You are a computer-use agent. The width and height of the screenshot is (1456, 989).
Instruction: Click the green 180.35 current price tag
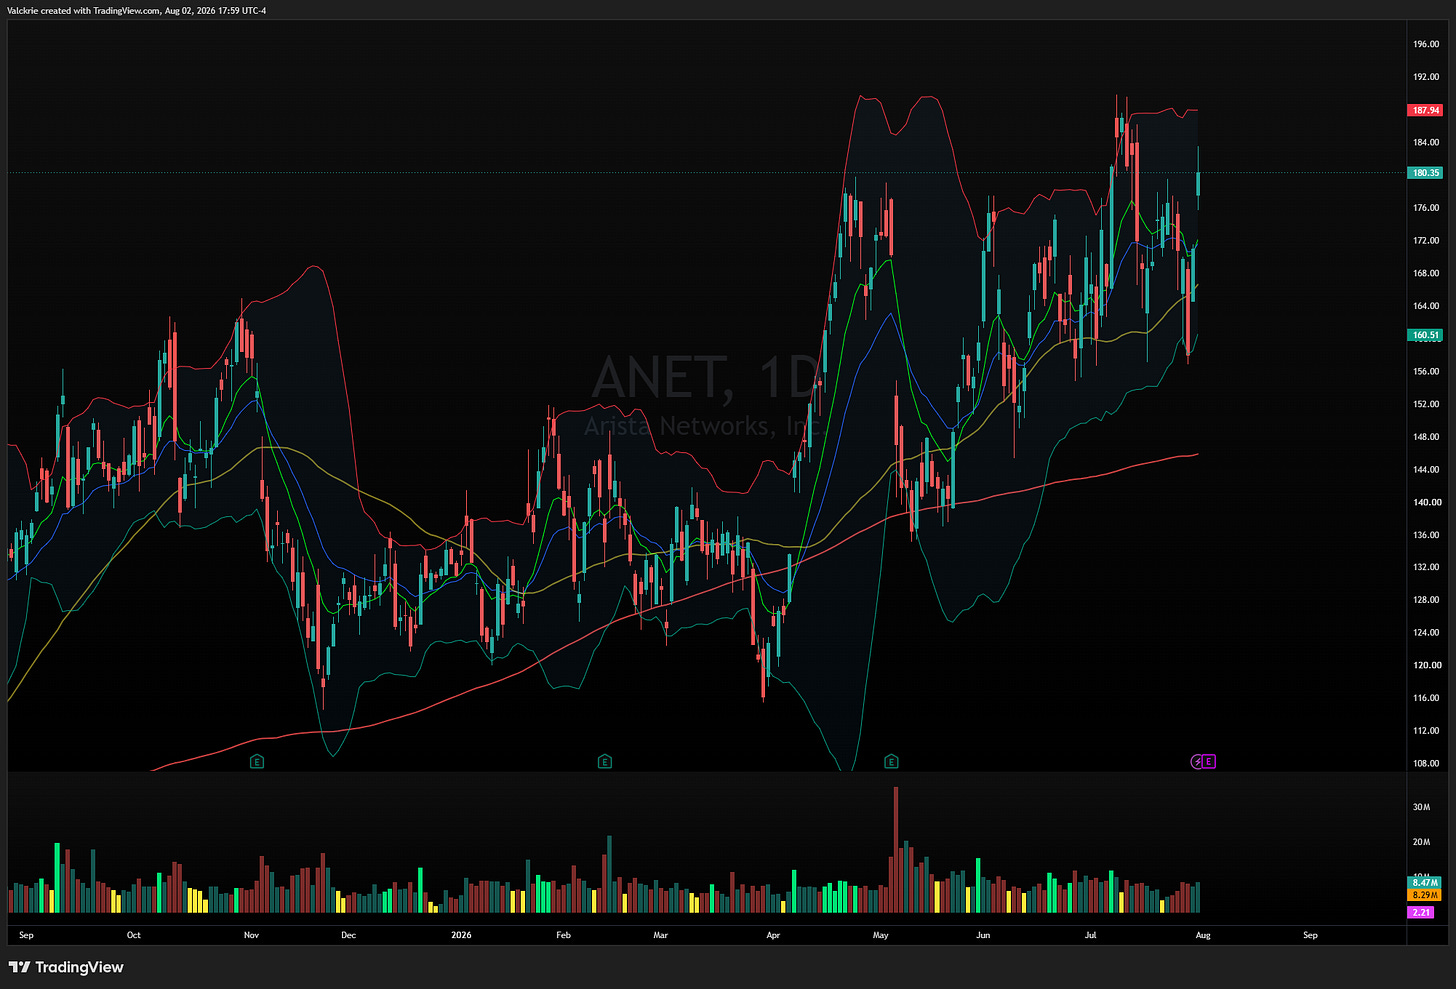pyautogui.click(x=1426, y=173)
